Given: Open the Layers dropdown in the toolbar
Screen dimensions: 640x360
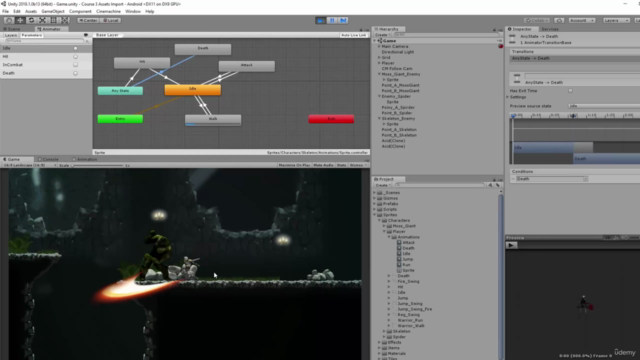Looking at the screenshot, I should [616, 20].
